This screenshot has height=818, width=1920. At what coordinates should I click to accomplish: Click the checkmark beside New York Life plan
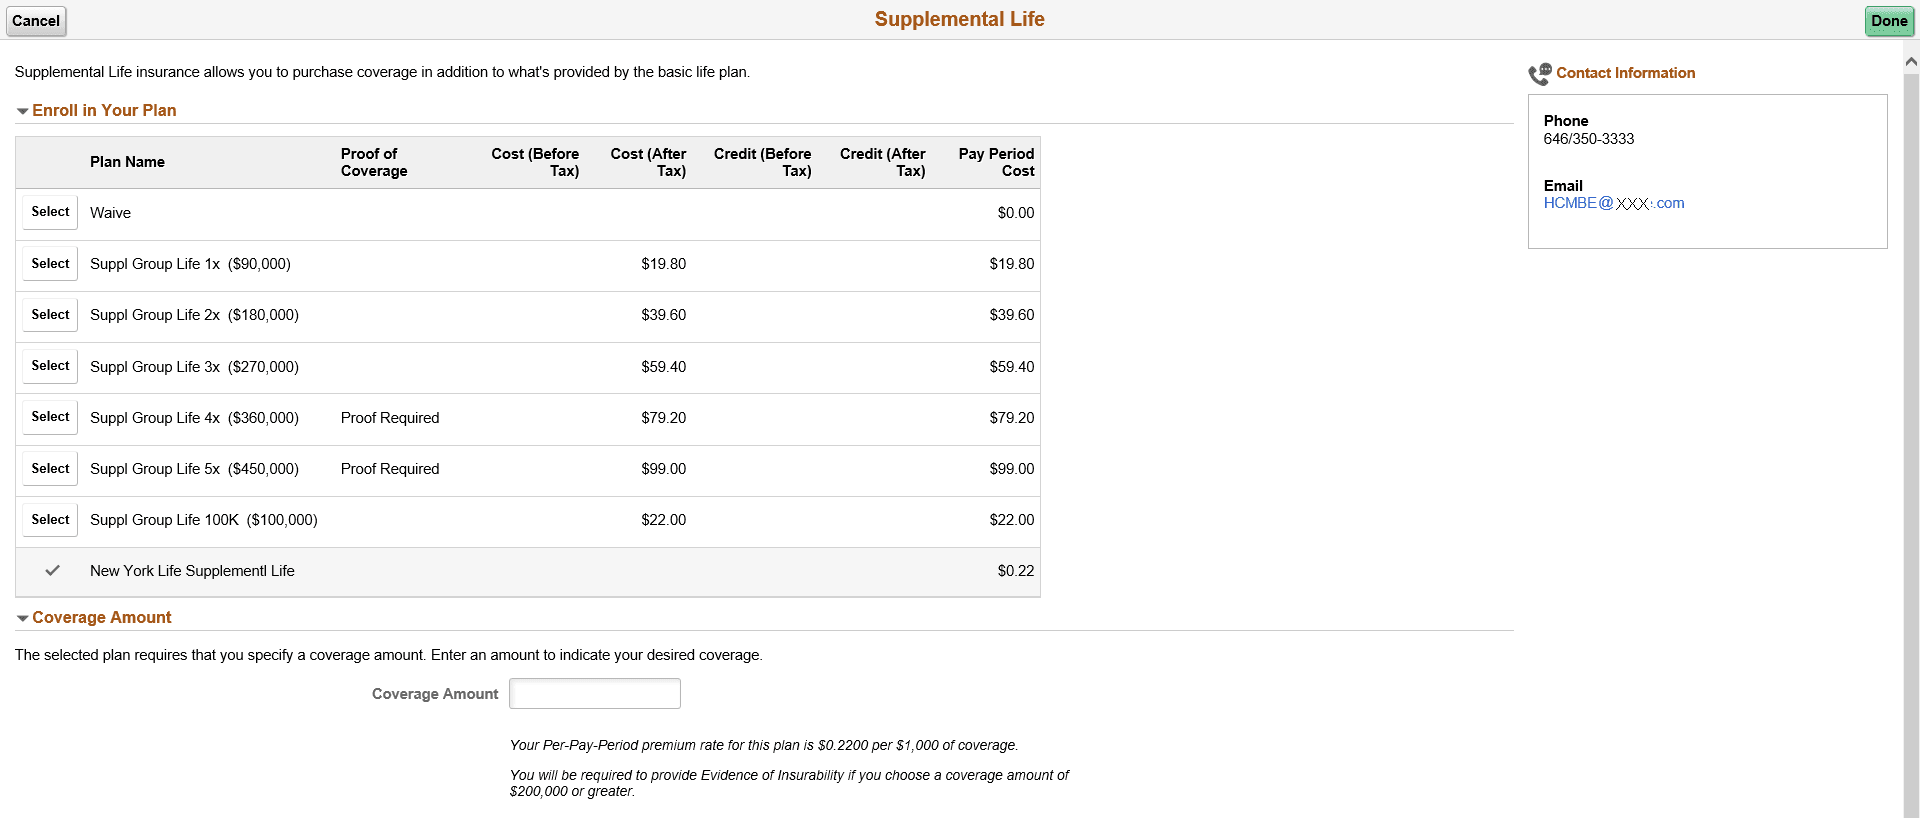click(53, 571)
